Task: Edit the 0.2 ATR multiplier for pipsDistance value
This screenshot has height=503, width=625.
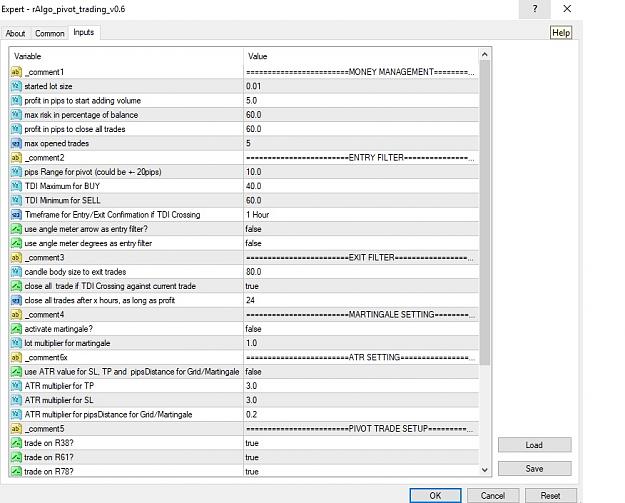Action: (x=361, y=415)
